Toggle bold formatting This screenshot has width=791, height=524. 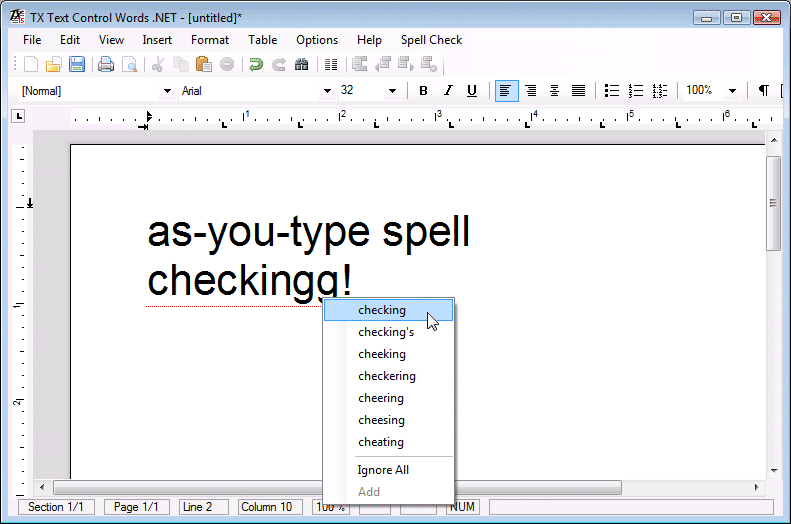point(423,91)
